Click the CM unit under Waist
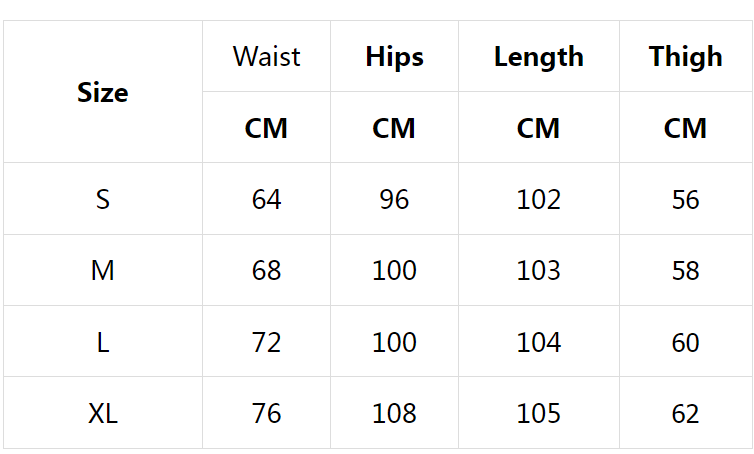 pos(266,128)
